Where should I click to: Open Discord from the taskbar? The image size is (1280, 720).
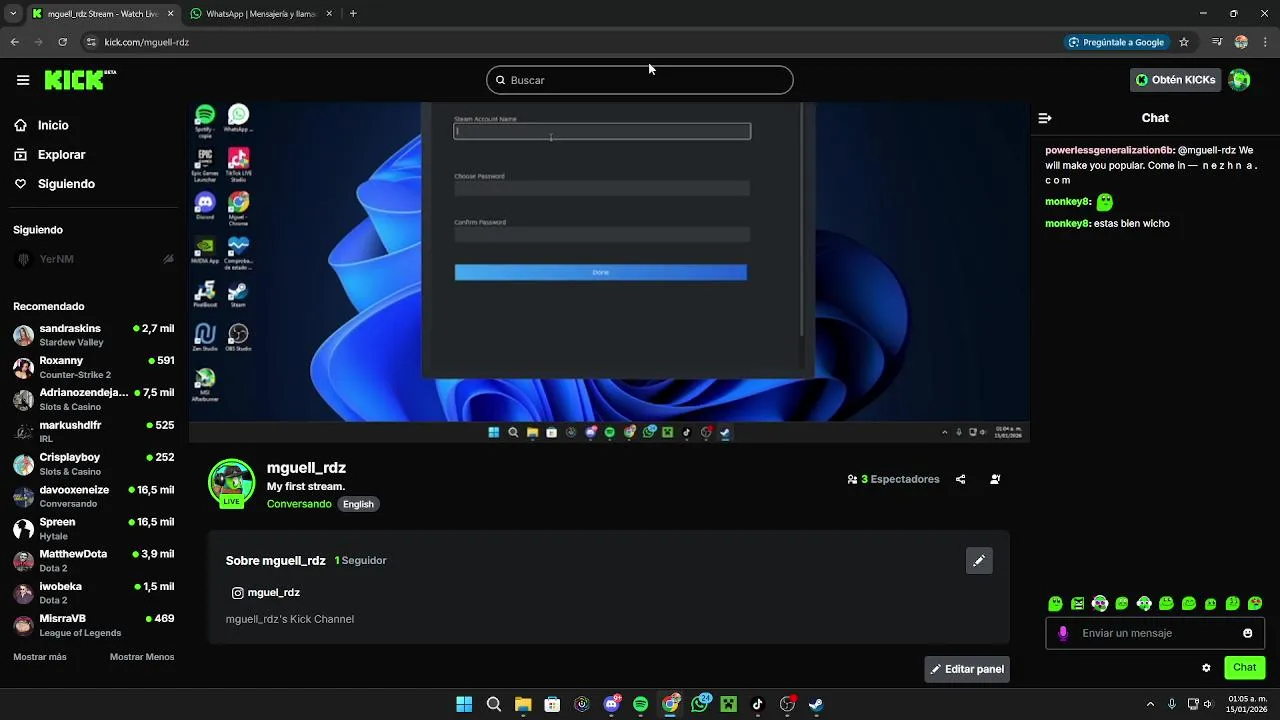(611, 704)
